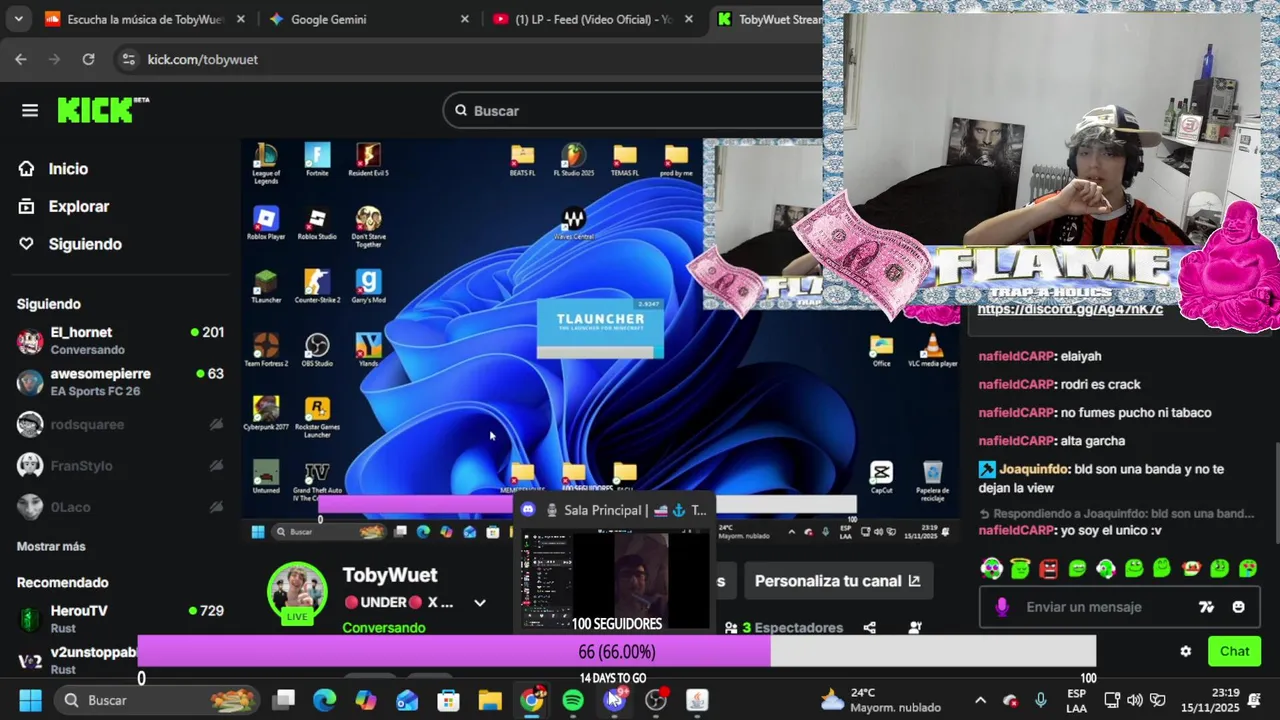
Task: Open Outlook from taskbar
Action: (x=408, y=700)
